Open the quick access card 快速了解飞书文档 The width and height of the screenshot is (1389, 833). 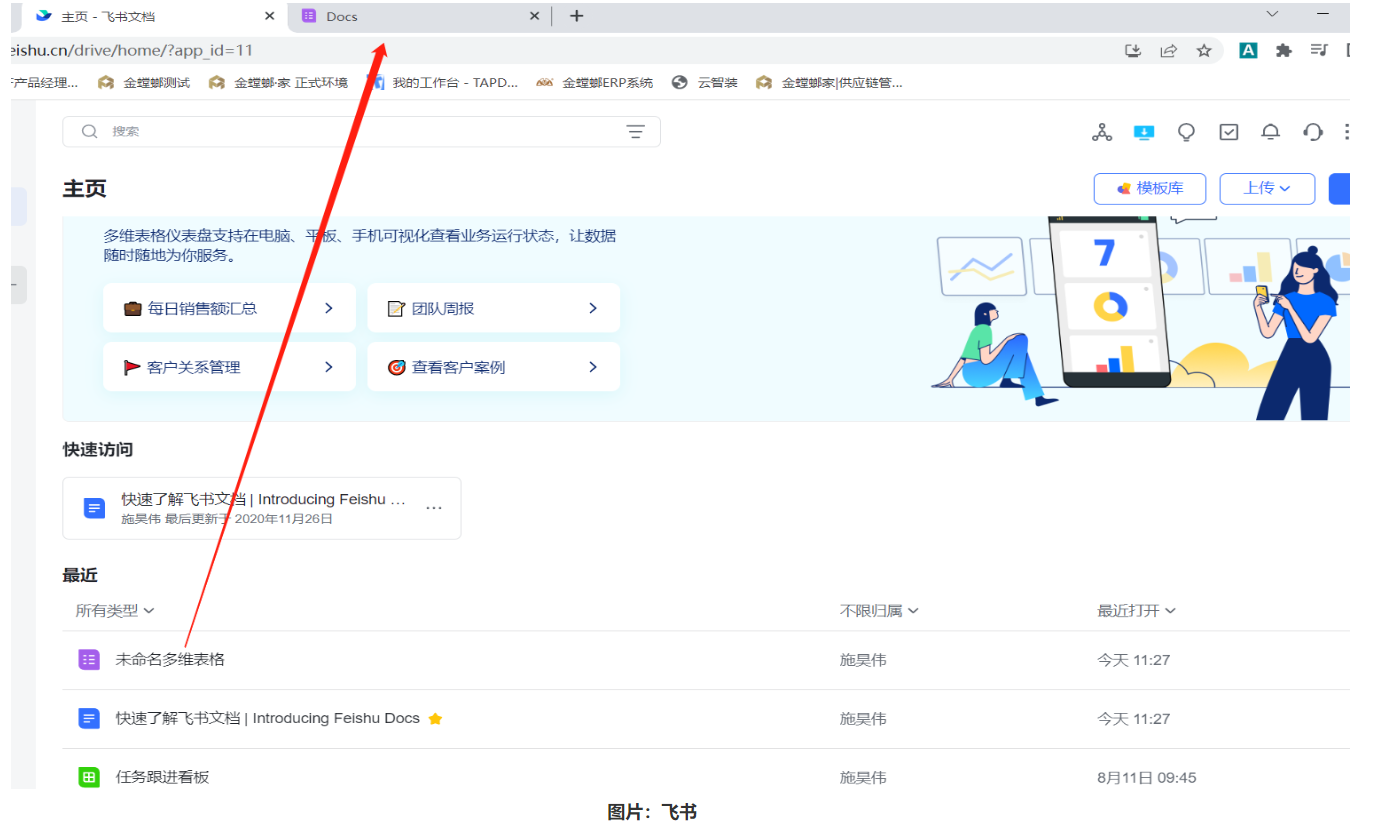coord(262,508)
